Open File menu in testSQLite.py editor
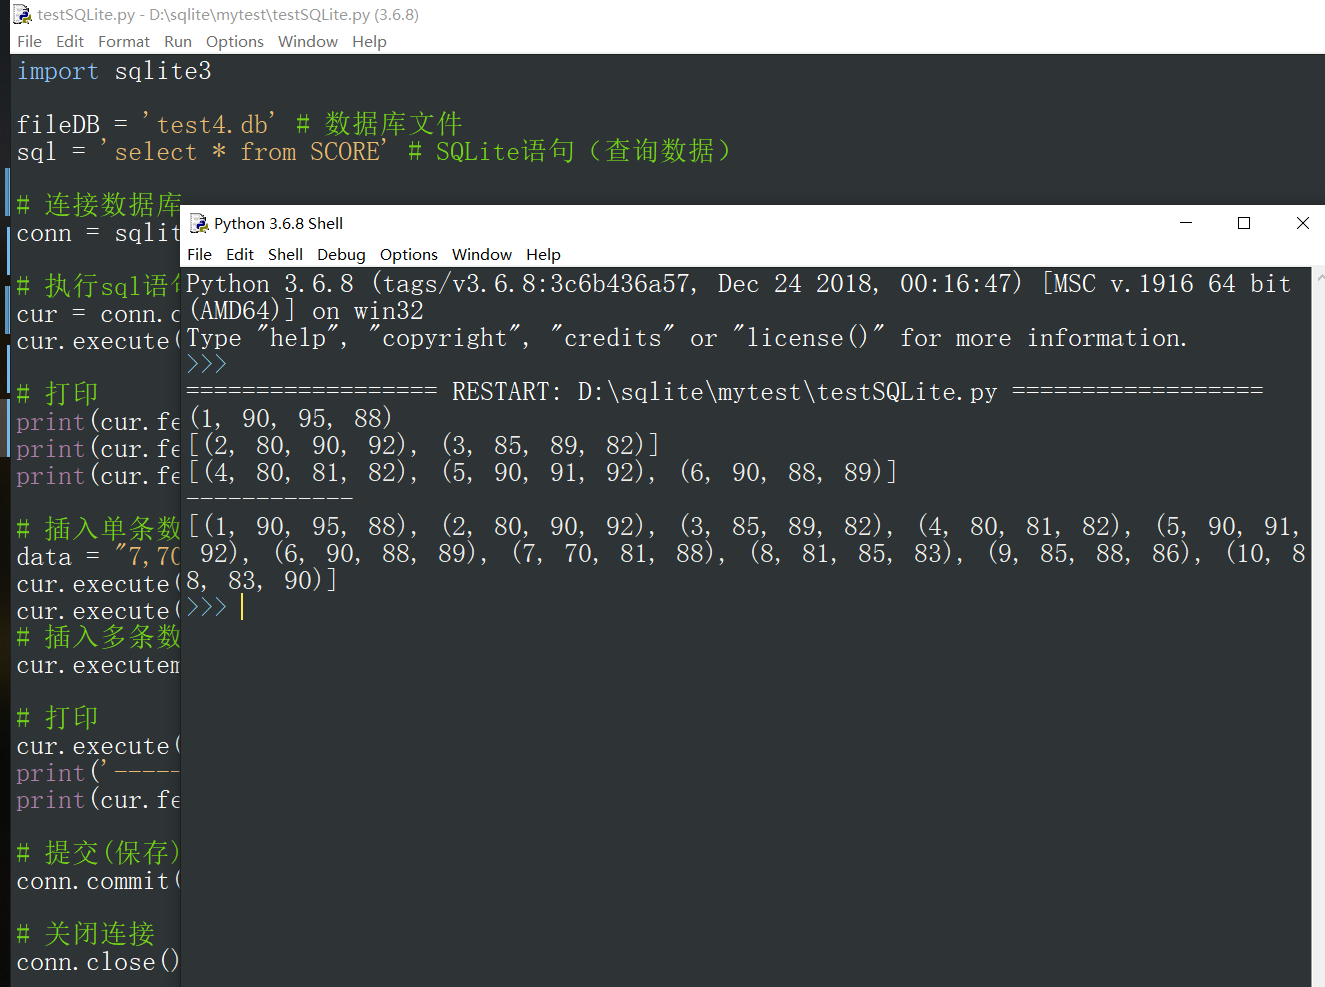1325x987 pixels. click(x=29, y=41)
